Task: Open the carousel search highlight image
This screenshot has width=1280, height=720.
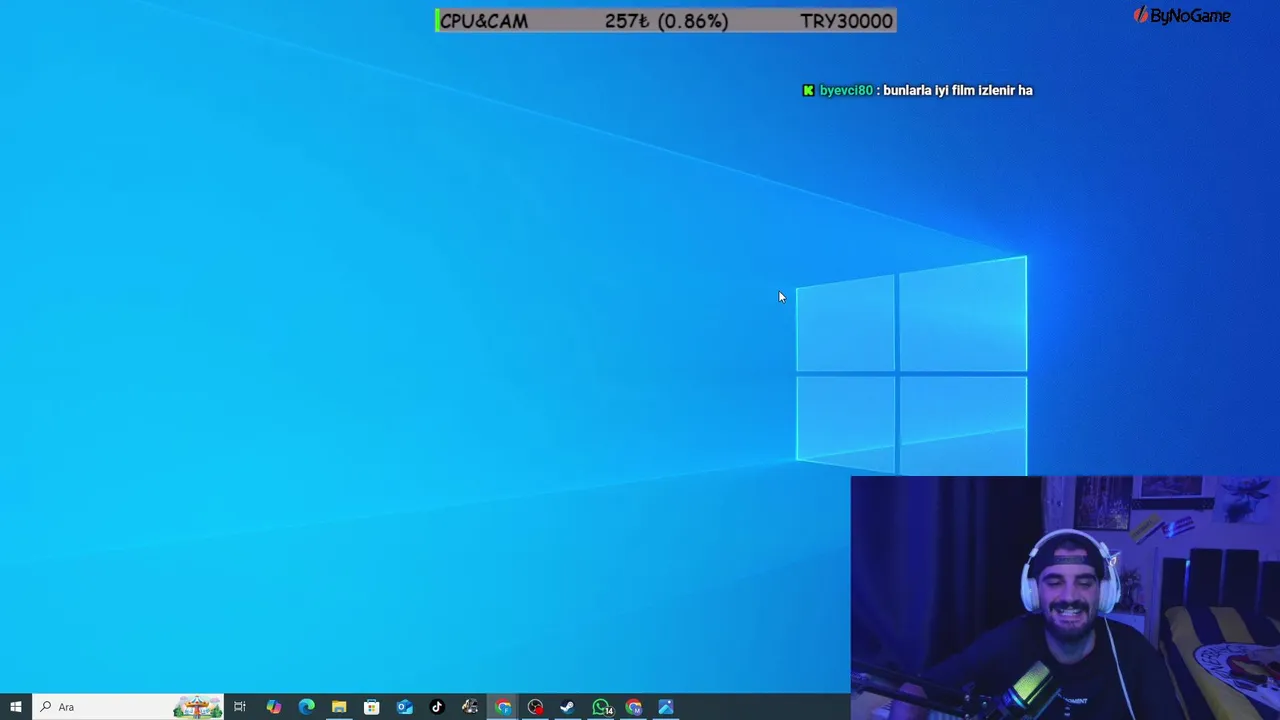Action: click(x=197, y=707)
